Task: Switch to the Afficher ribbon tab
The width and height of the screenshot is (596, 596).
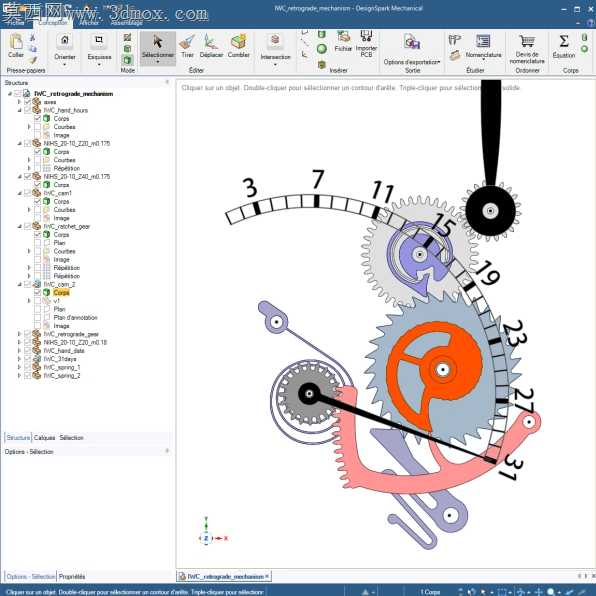Action: (89, 23)
